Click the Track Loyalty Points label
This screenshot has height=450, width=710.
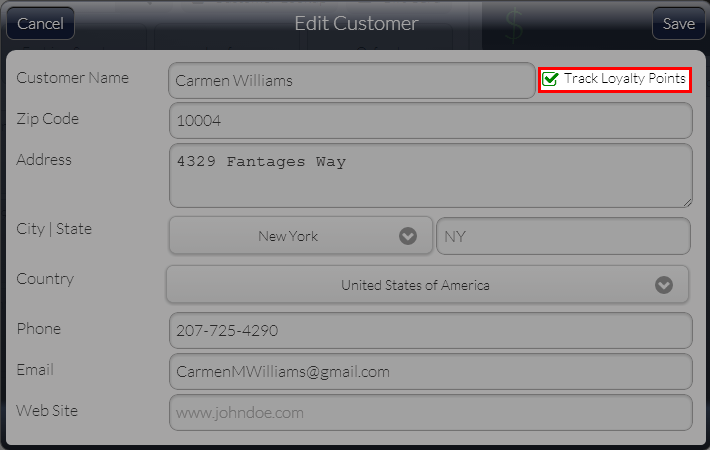(624, 78)
